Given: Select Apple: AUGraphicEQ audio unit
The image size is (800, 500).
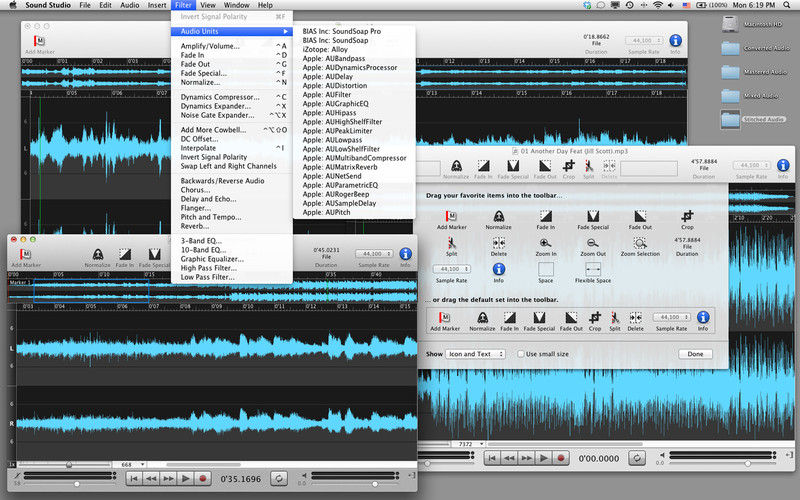Looking at the screenshot, I should [x=355, y=104].
